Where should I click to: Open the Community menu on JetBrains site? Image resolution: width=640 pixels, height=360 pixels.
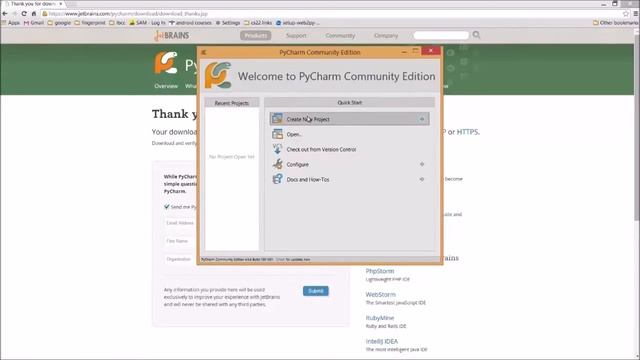(340, 36)
